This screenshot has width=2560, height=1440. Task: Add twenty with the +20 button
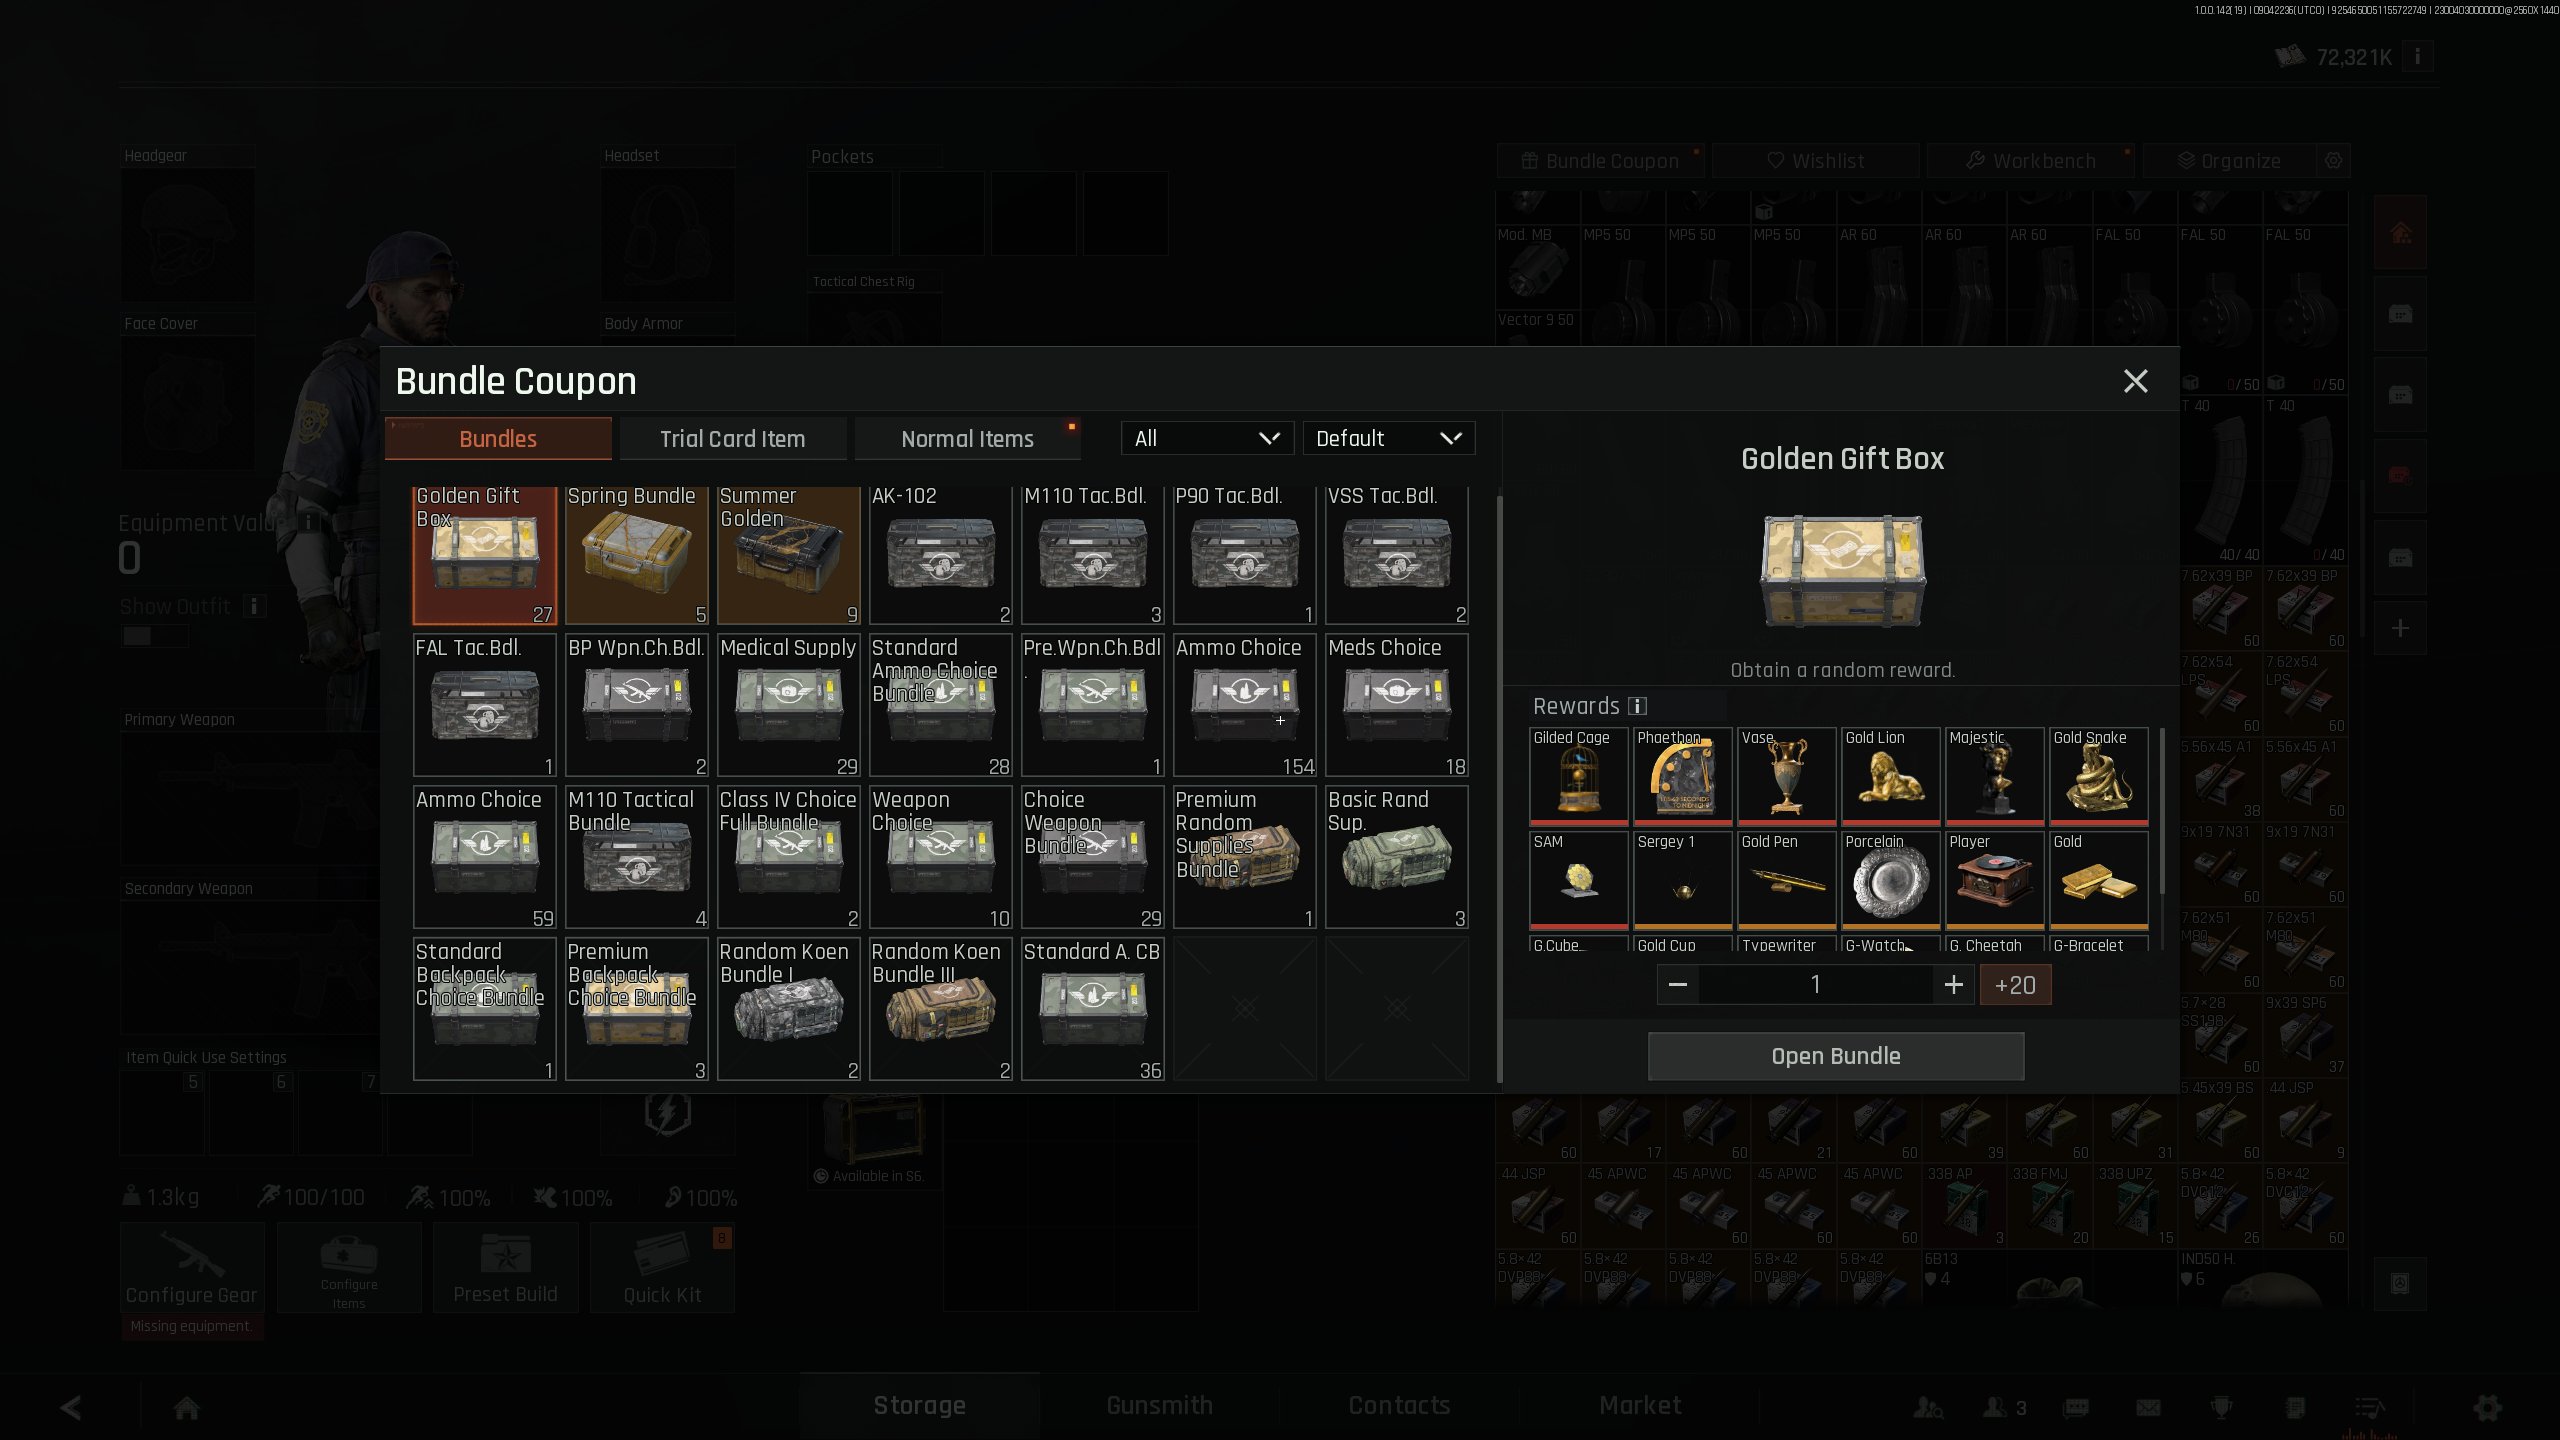(x=2015, y=985)
